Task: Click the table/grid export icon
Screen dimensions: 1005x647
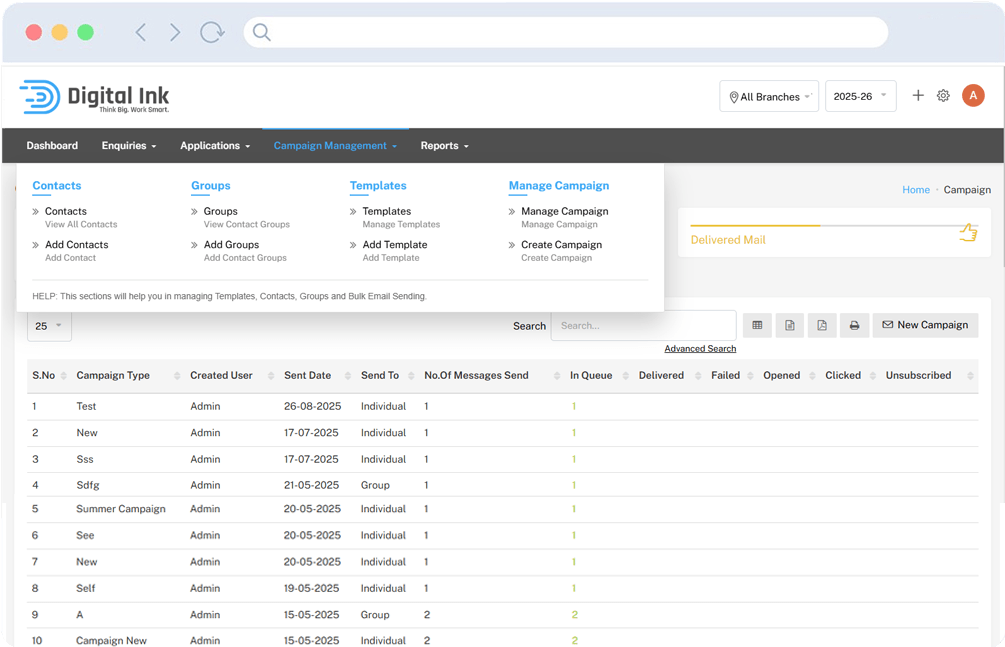Action: click(x=757, y=325)
